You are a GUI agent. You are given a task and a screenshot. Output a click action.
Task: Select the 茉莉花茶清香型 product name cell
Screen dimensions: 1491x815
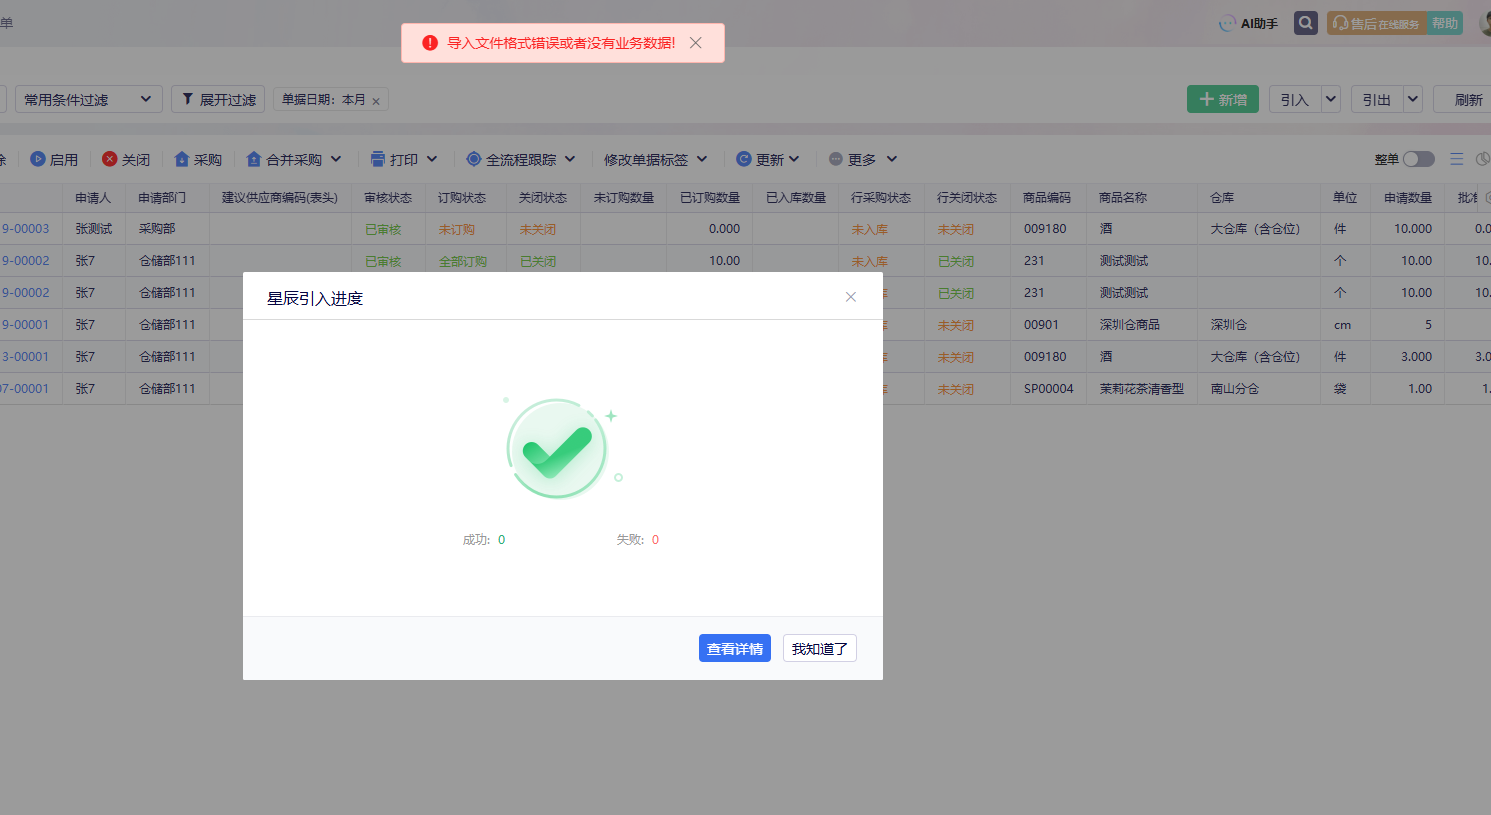[x=1142, y=389]
